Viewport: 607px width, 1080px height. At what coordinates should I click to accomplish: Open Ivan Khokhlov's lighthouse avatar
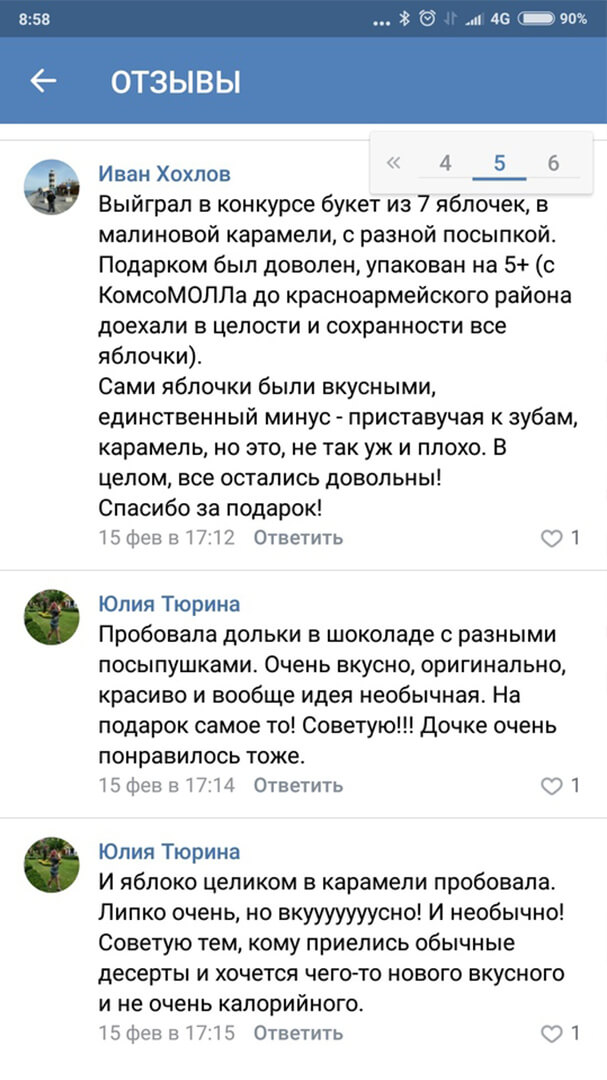51,186
